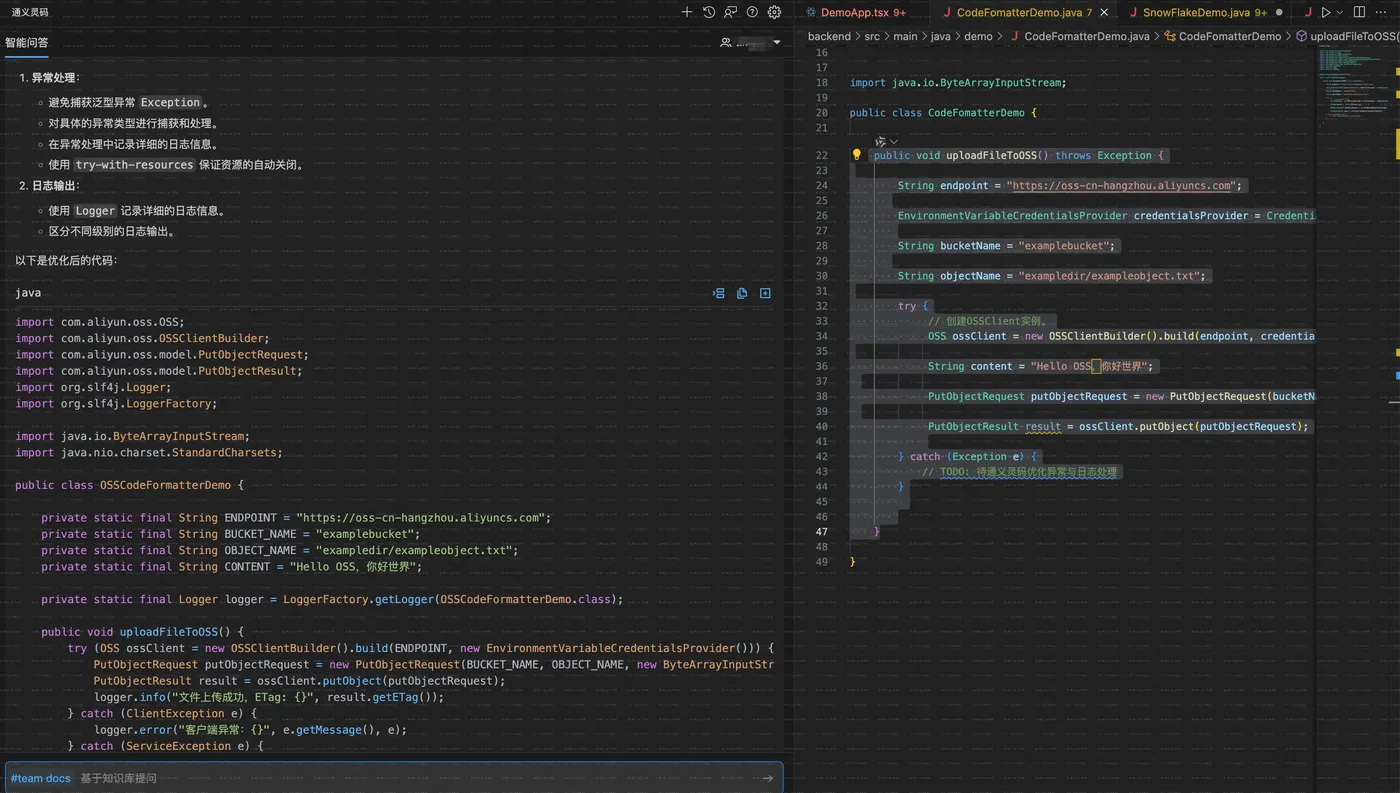Expand the inline Lingma chevron above line 22
The height and width of the screenshot is (793, 1400).
894,141
